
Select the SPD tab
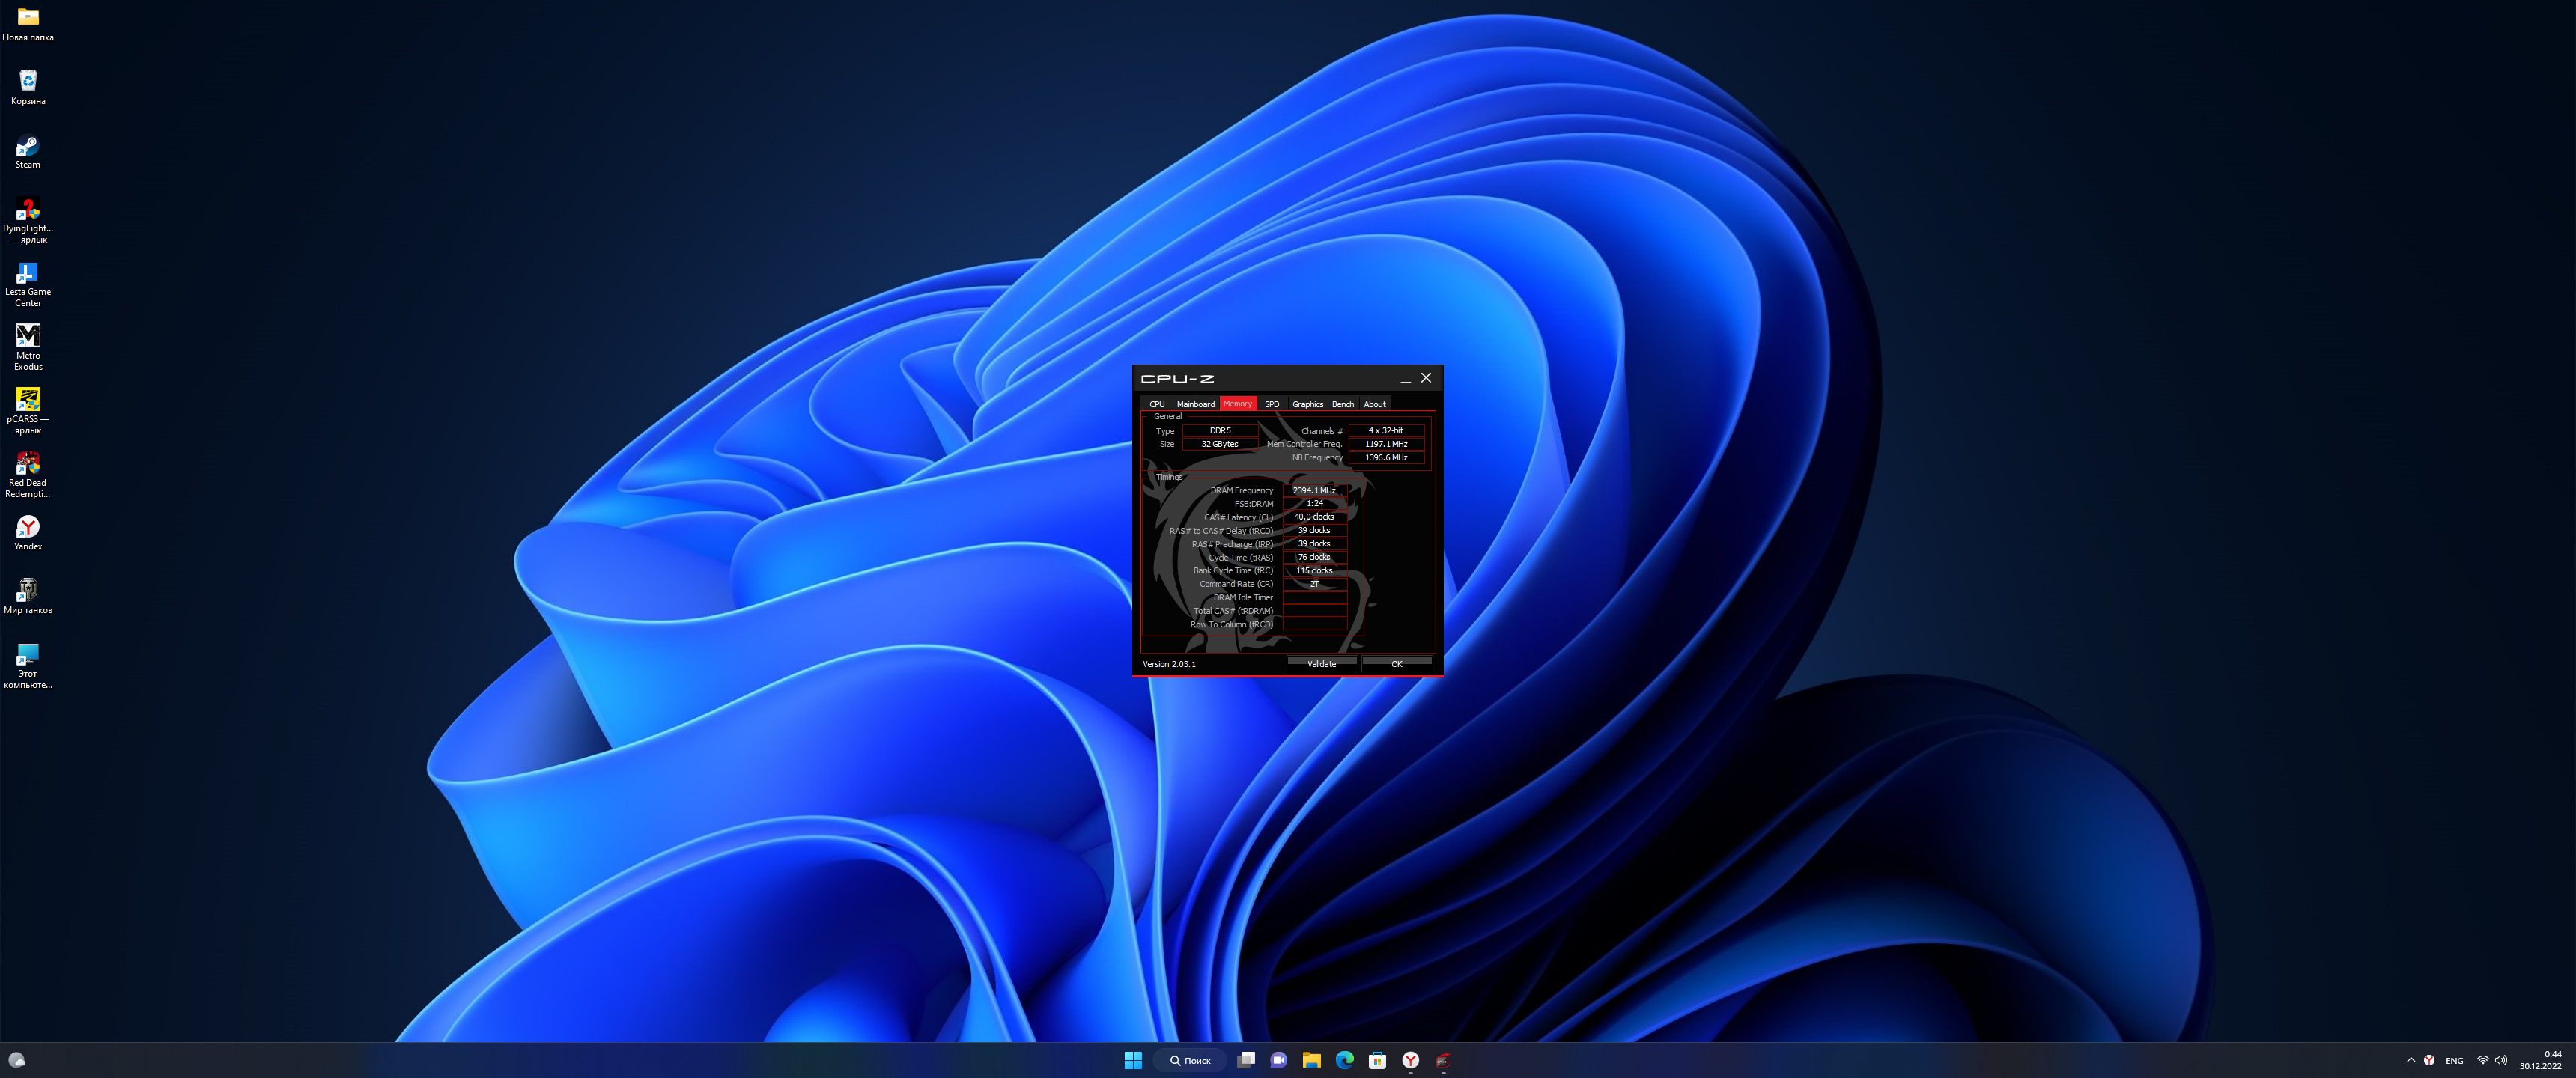coord(1271,404)
